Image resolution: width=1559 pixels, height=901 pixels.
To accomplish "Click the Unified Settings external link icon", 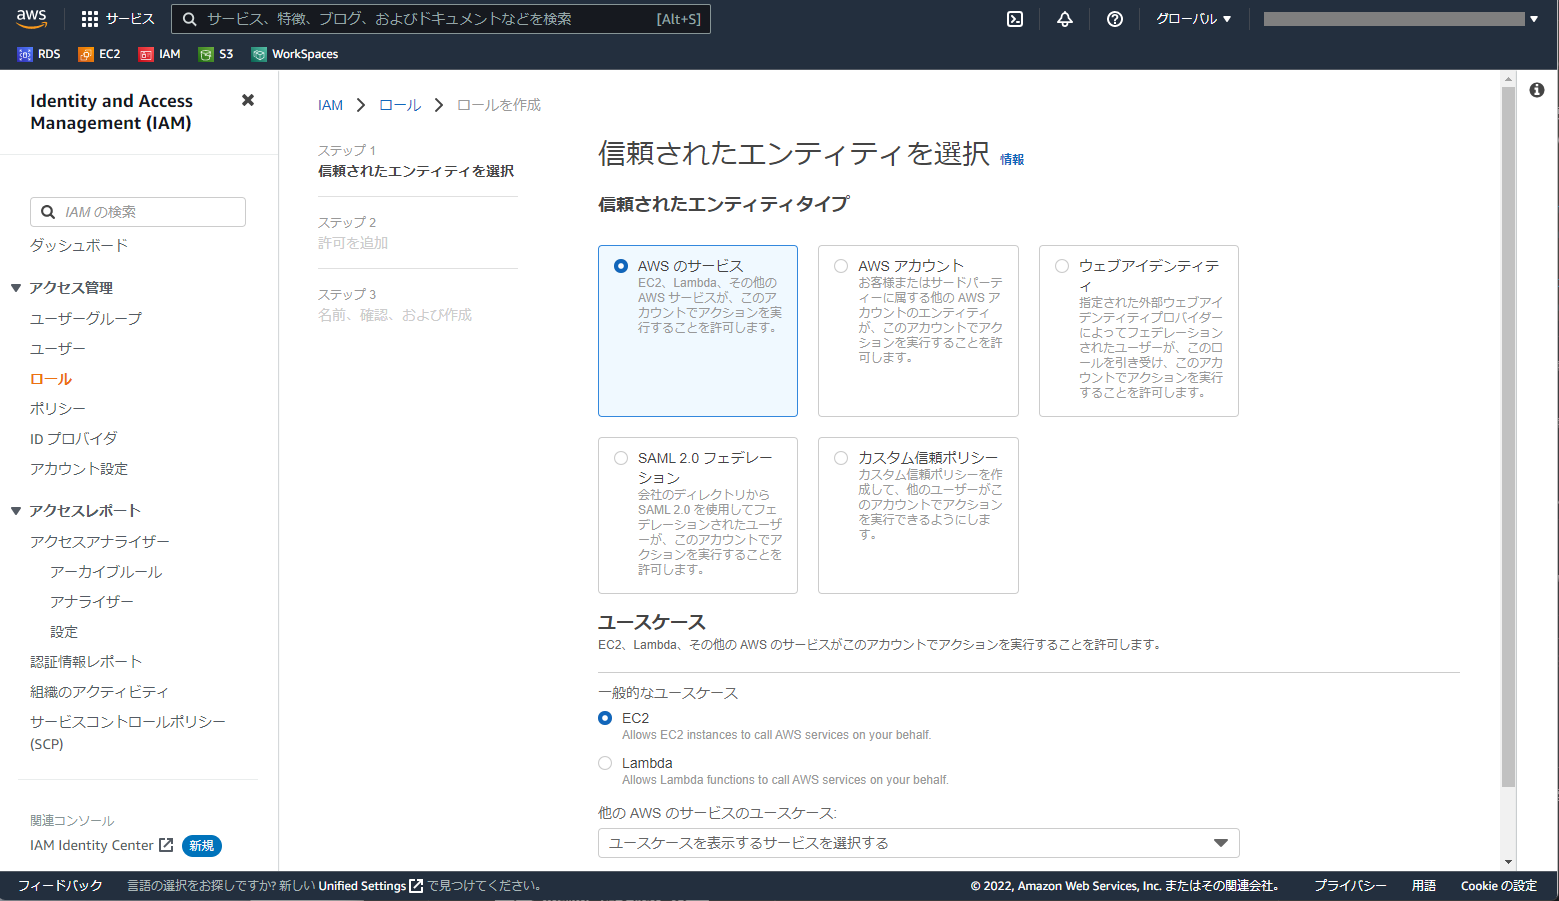I will coord(416,886).
